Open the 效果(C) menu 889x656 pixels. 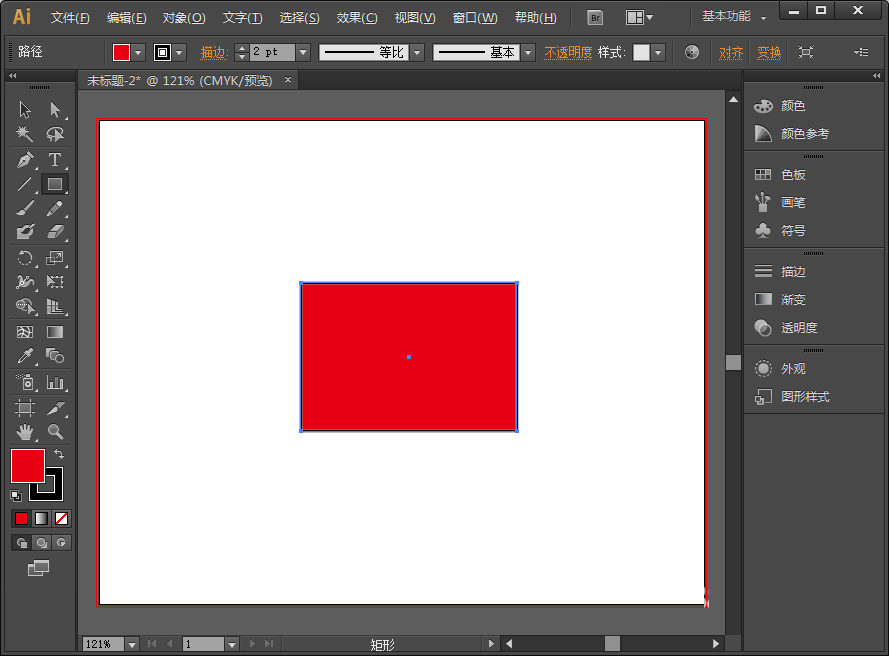click(357, 18)
